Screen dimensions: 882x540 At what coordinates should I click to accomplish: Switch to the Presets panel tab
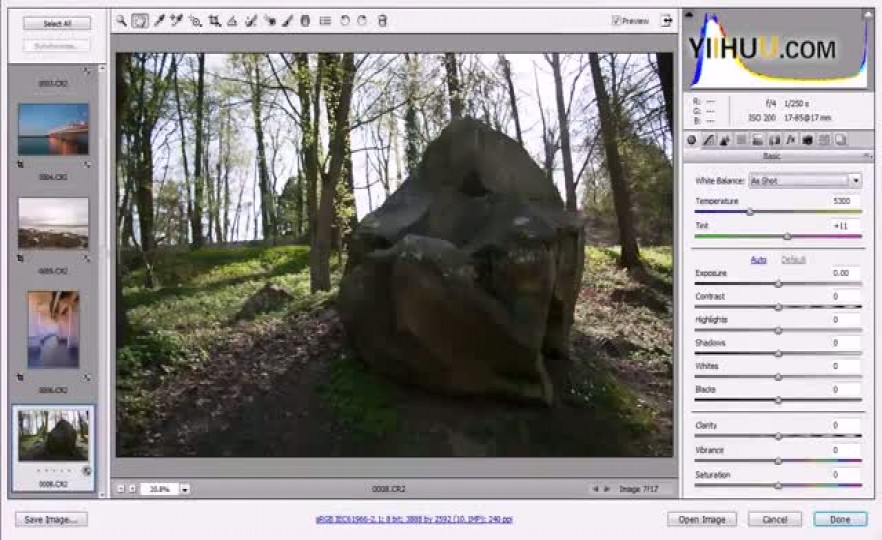[824, 140]
